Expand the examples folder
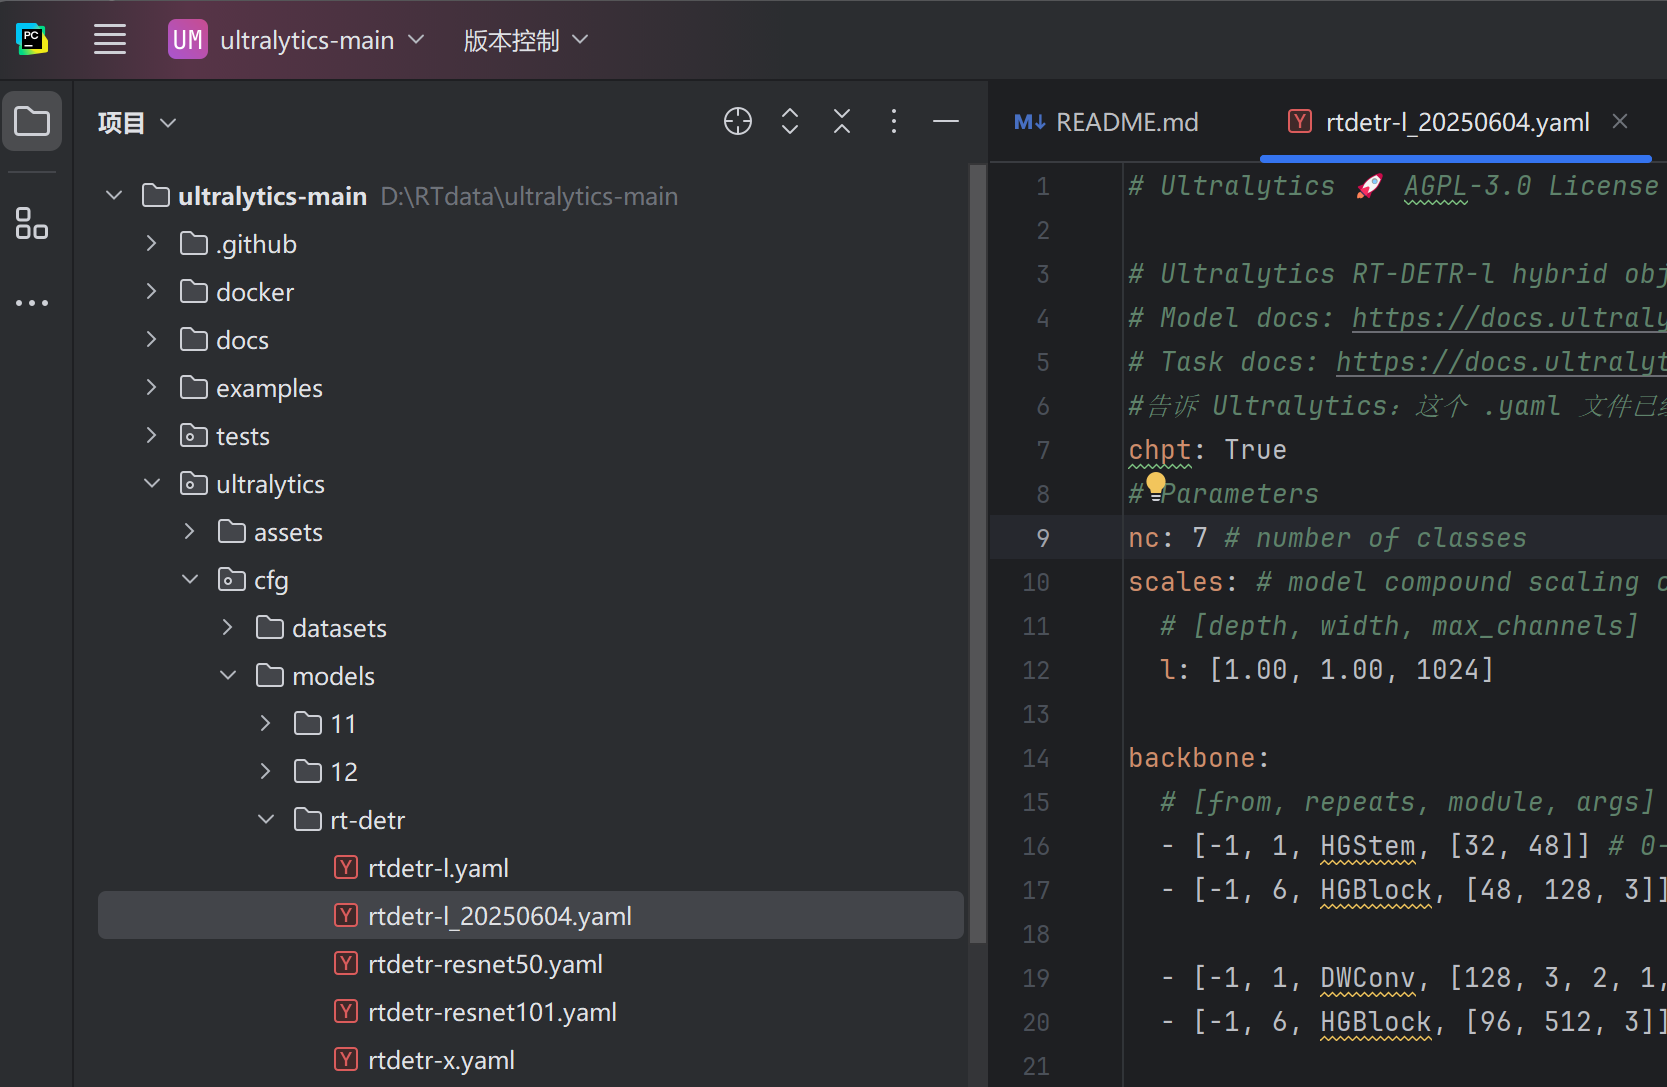This screenshot has width=1667, height=1087. point(152,387)
